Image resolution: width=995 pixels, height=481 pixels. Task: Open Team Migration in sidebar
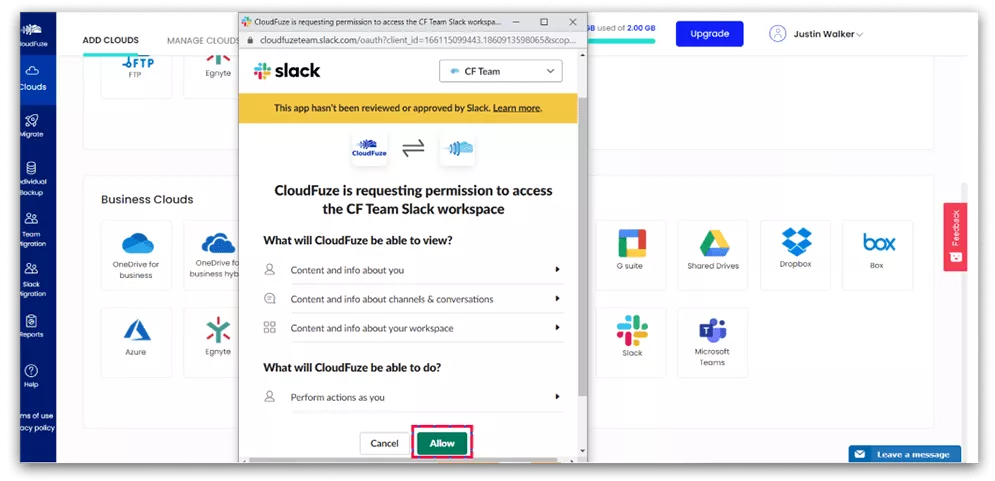(32, 229)
